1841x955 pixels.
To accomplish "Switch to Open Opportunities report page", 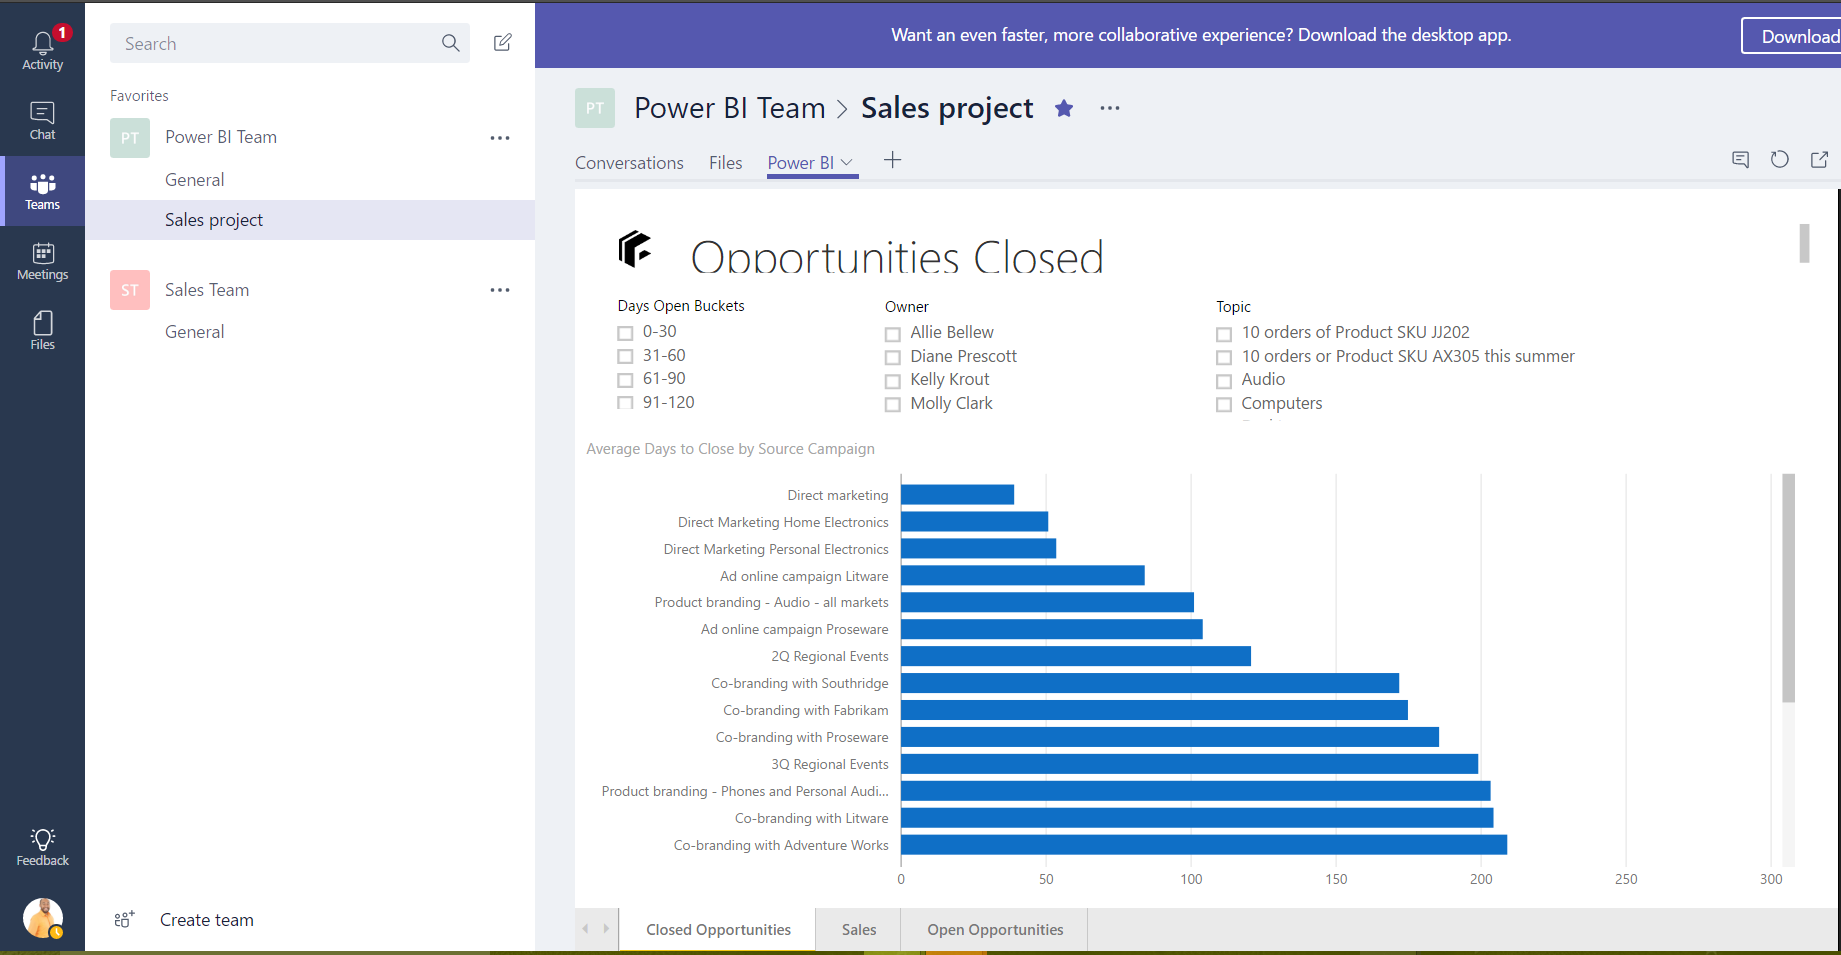I will tap(995, 930).
